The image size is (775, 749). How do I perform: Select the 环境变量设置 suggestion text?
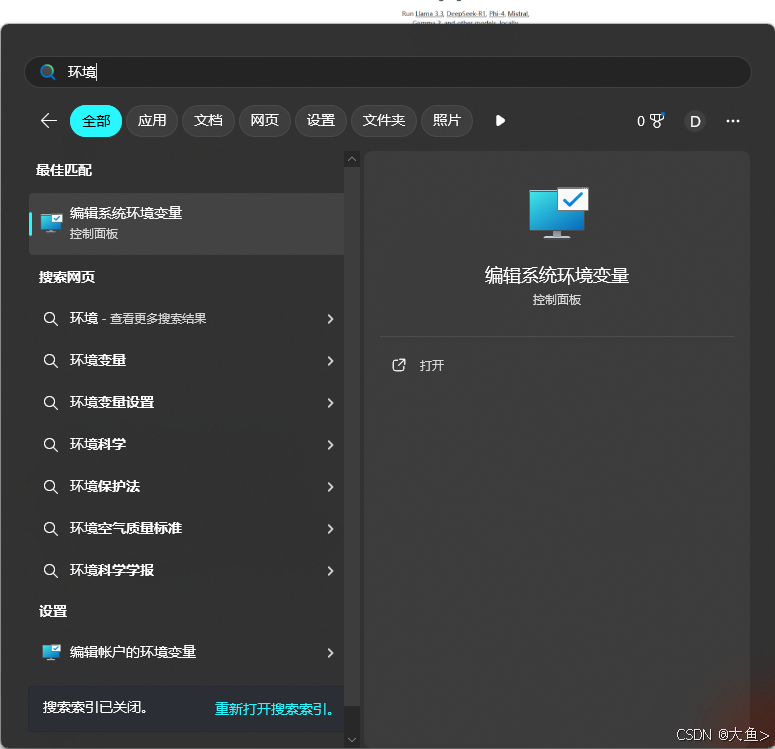pyautogui.click(x=112, y=402)
